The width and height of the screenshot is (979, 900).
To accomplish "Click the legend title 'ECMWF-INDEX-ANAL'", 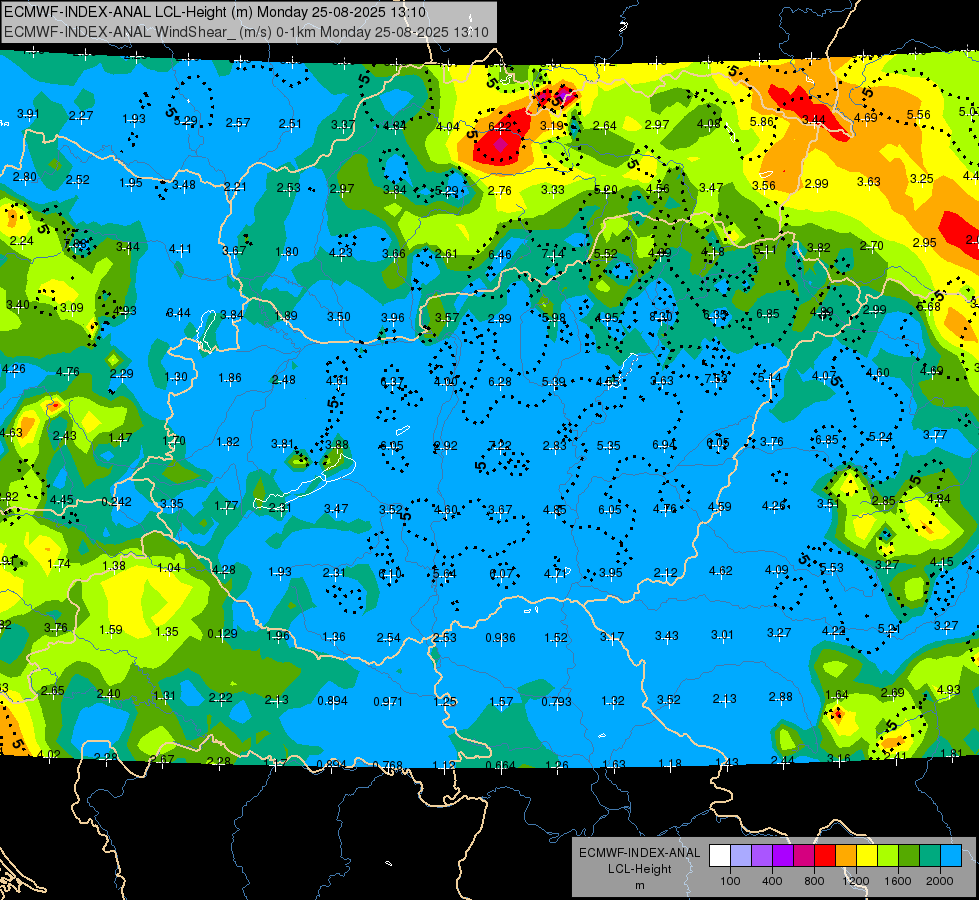I will click(x=639, y=853).
